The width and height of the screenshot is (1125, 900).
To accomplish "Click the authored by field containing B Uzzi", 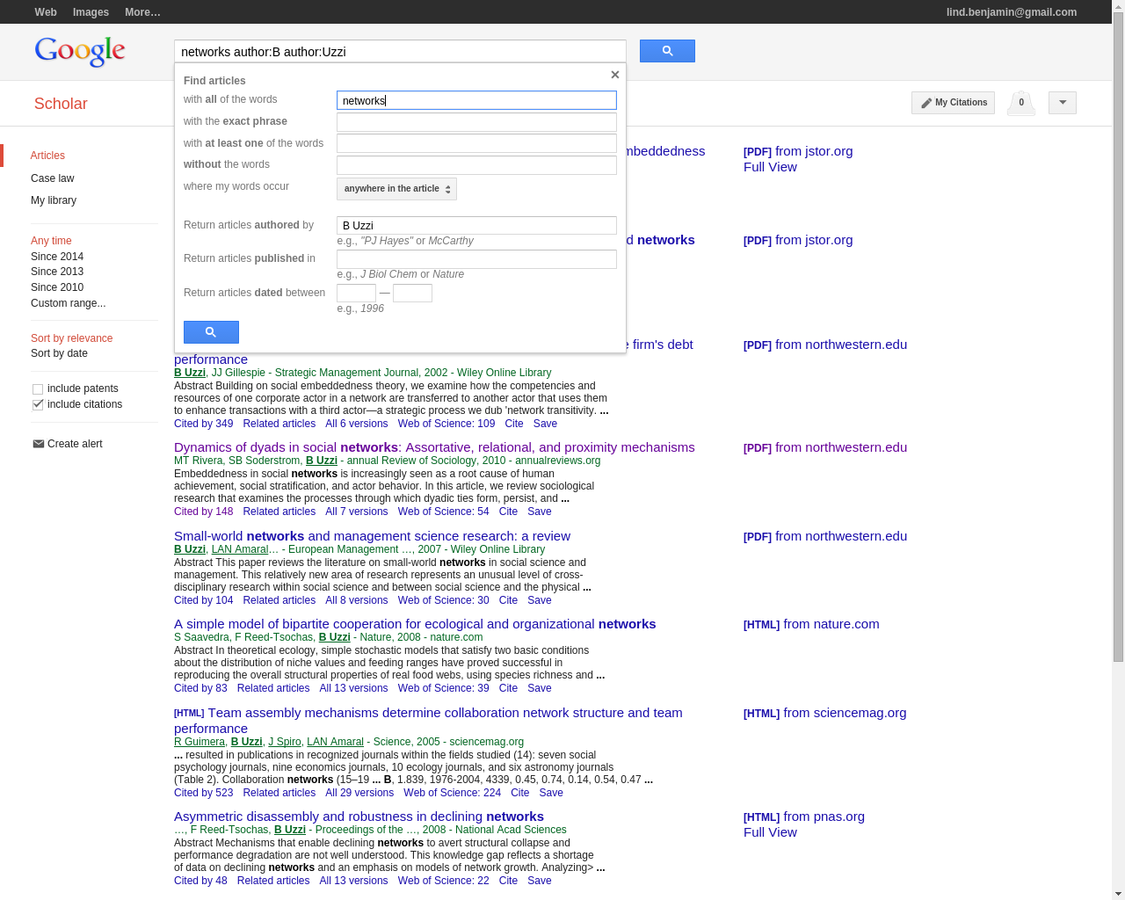I will click(x=476, y=225).
